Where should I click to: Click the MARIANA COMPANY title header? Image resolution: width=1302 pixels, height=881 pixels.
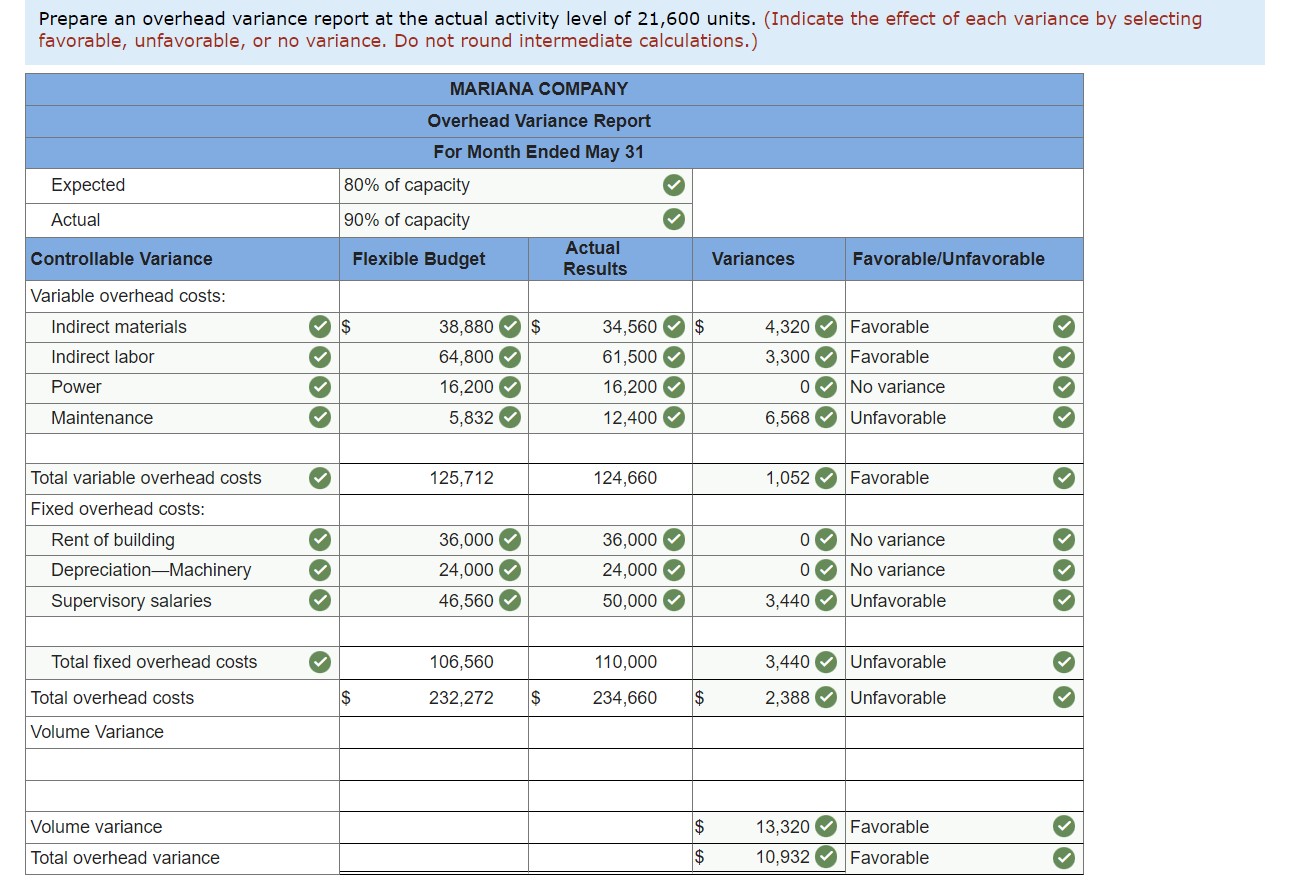539,88
